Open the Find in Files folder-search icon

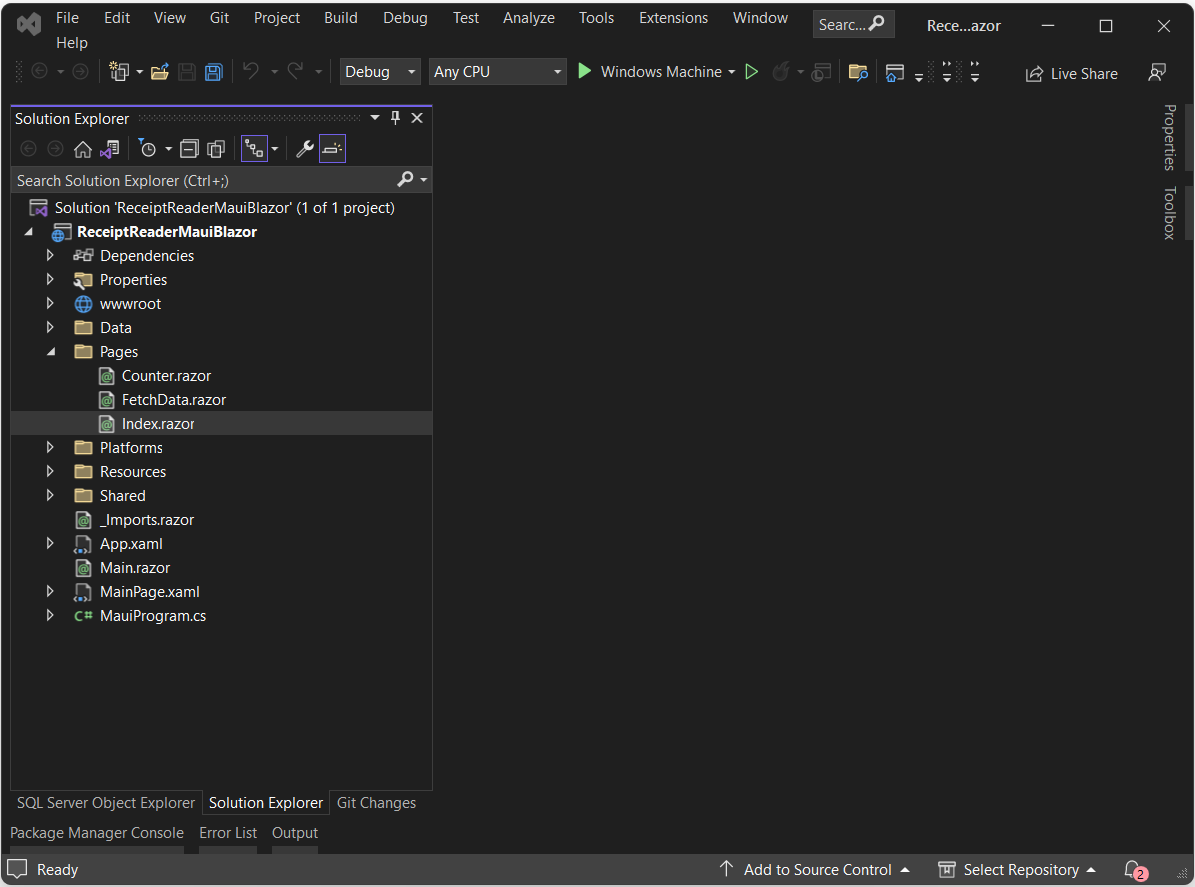(x=858, y=72)
